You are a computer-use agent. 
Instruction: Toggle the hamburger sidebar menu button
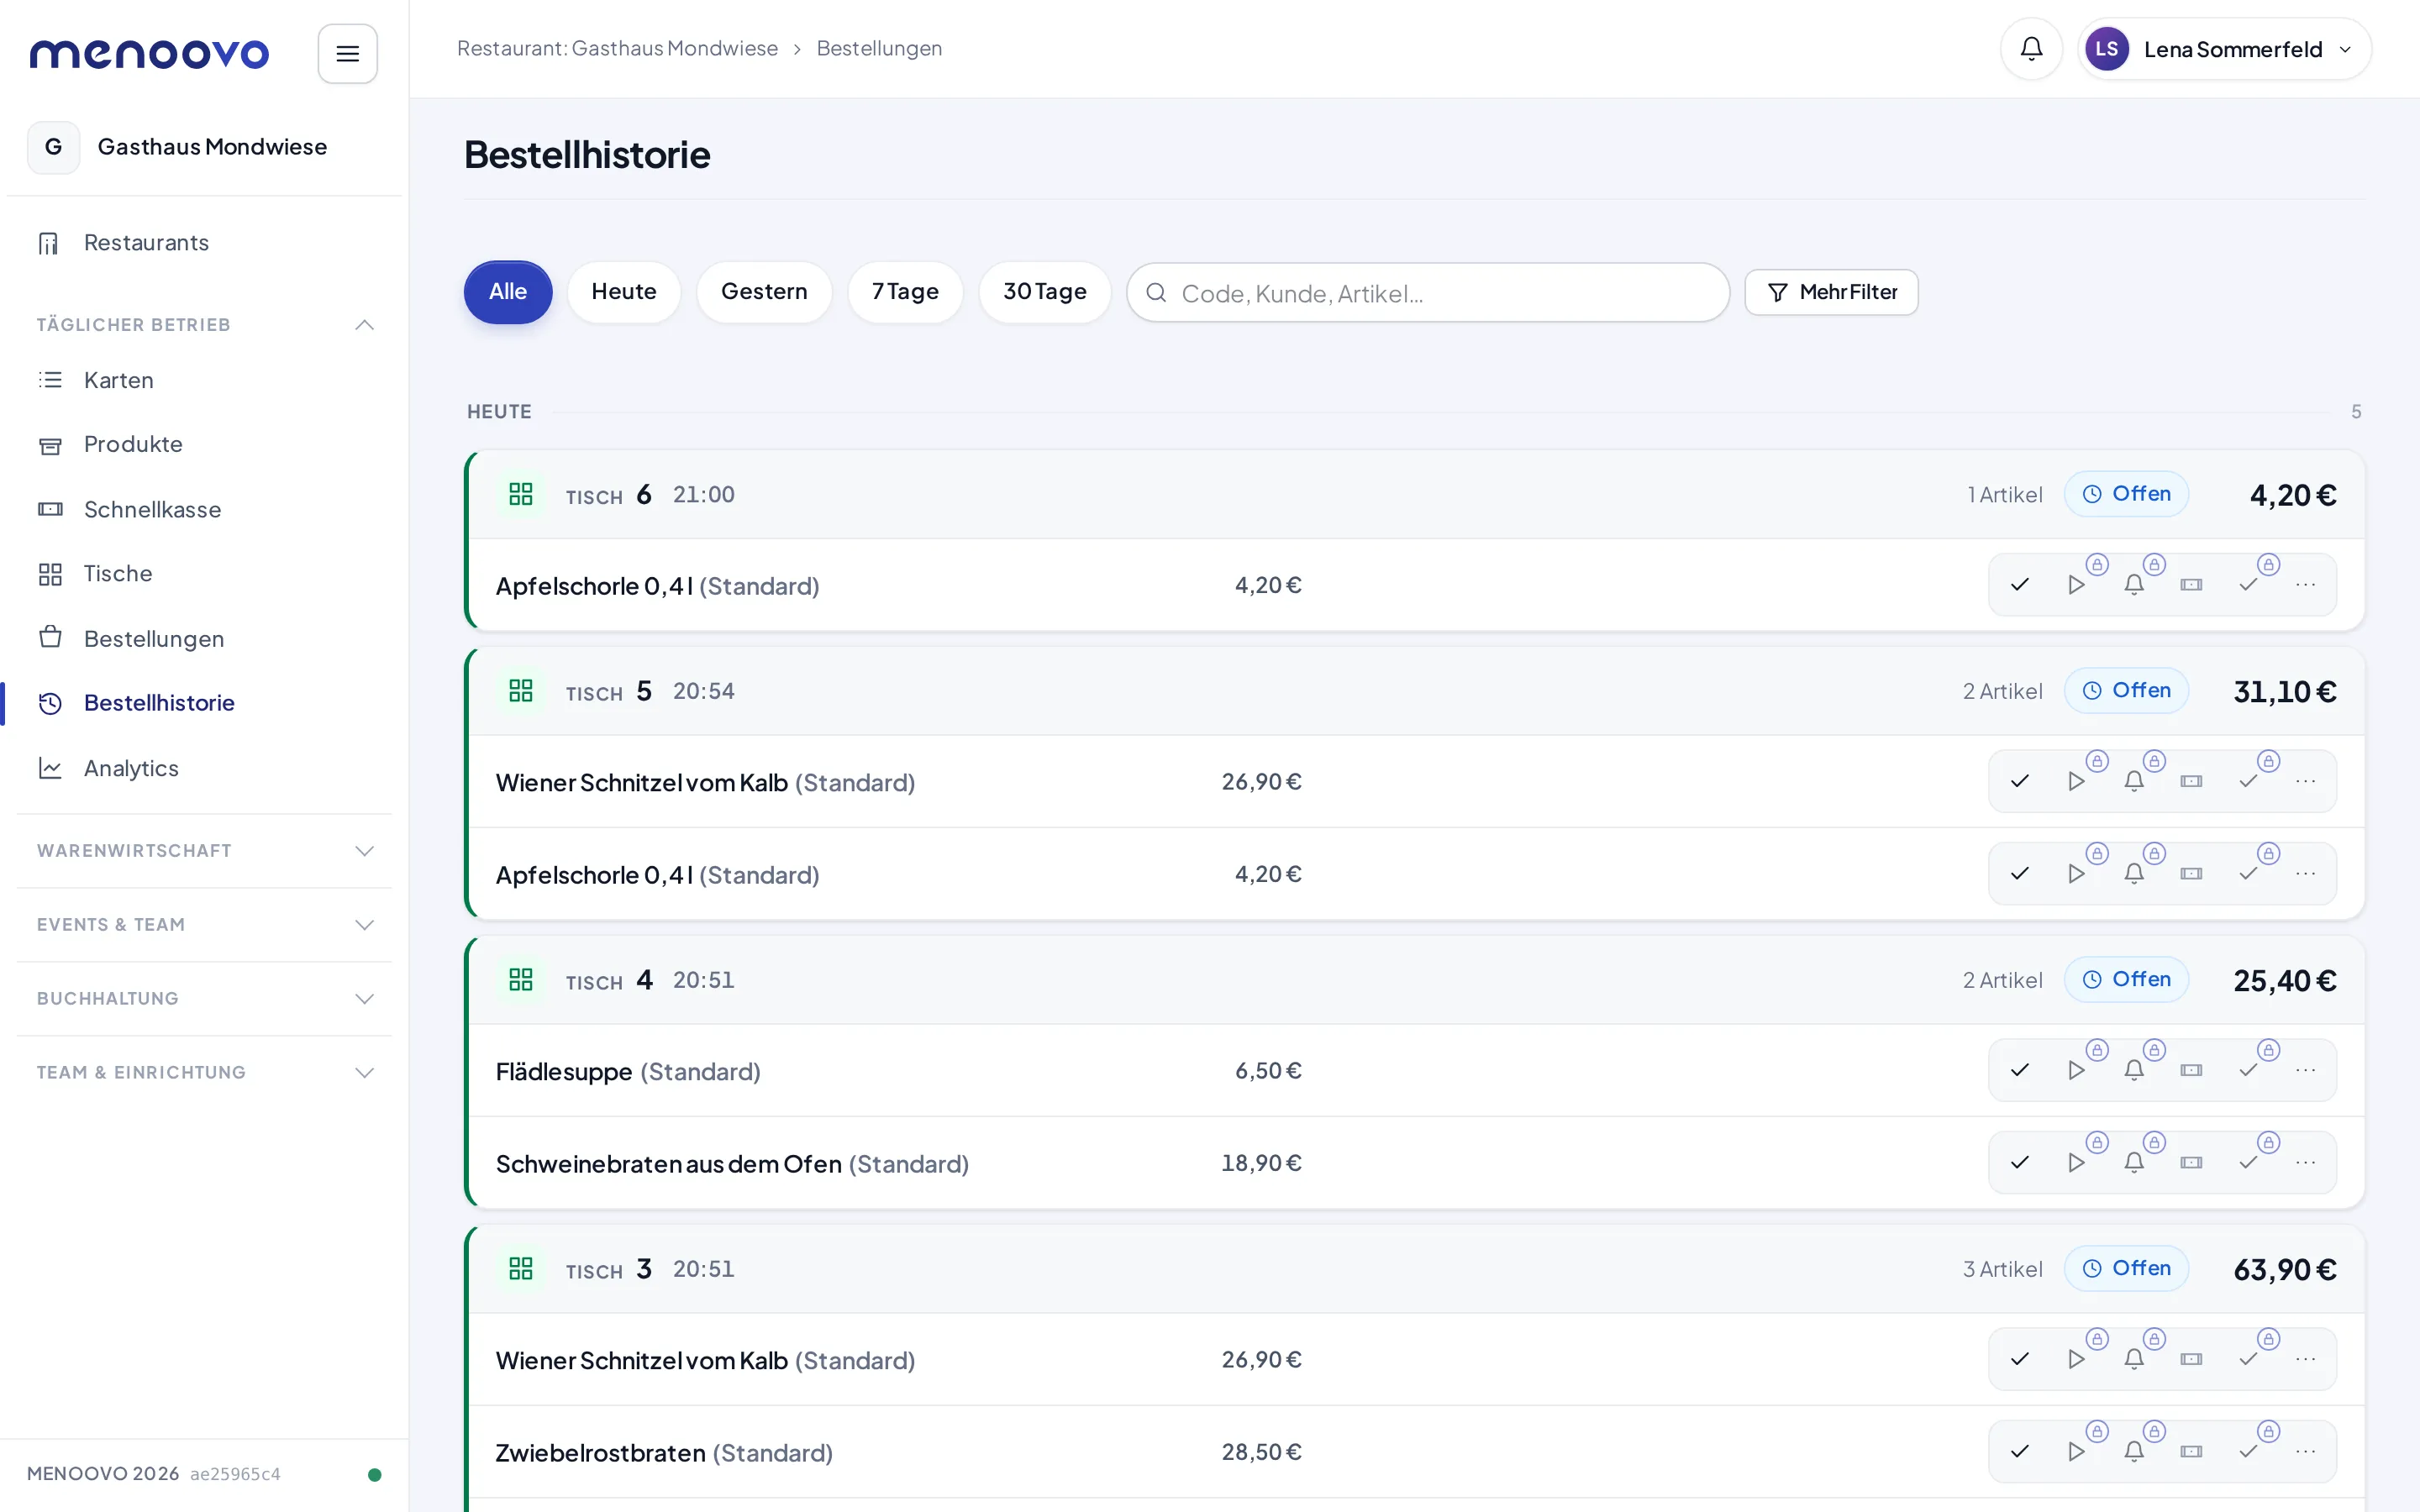click(x=347, y=53)
